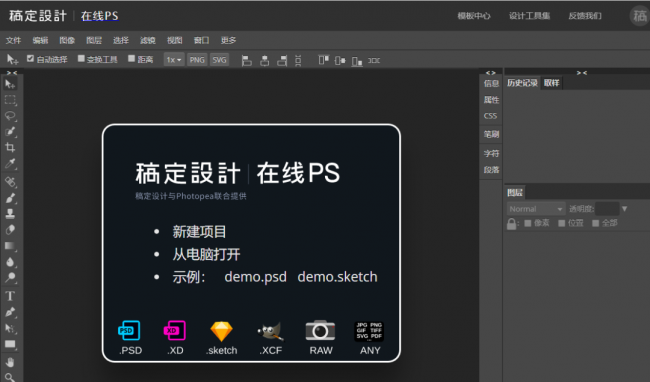Open the 图层 menu
The height and width of the screenshot is (382, 650).
pyautogui.click(x=94, y=40)
